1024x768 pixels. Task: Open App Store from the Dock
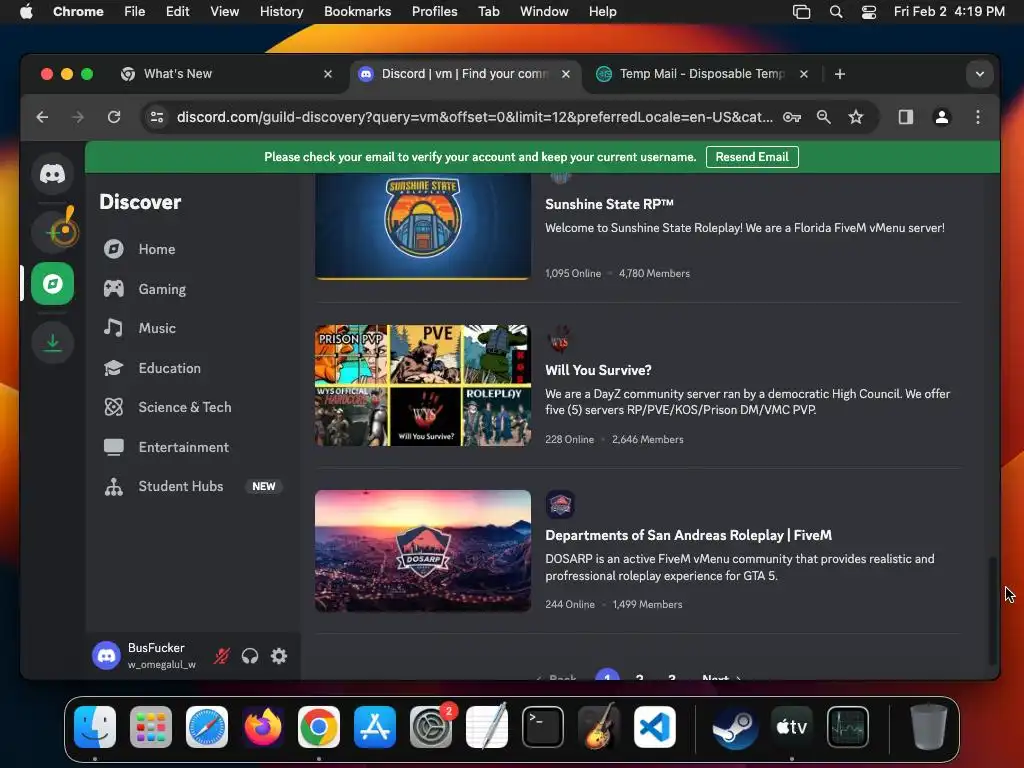click(375, 727)
